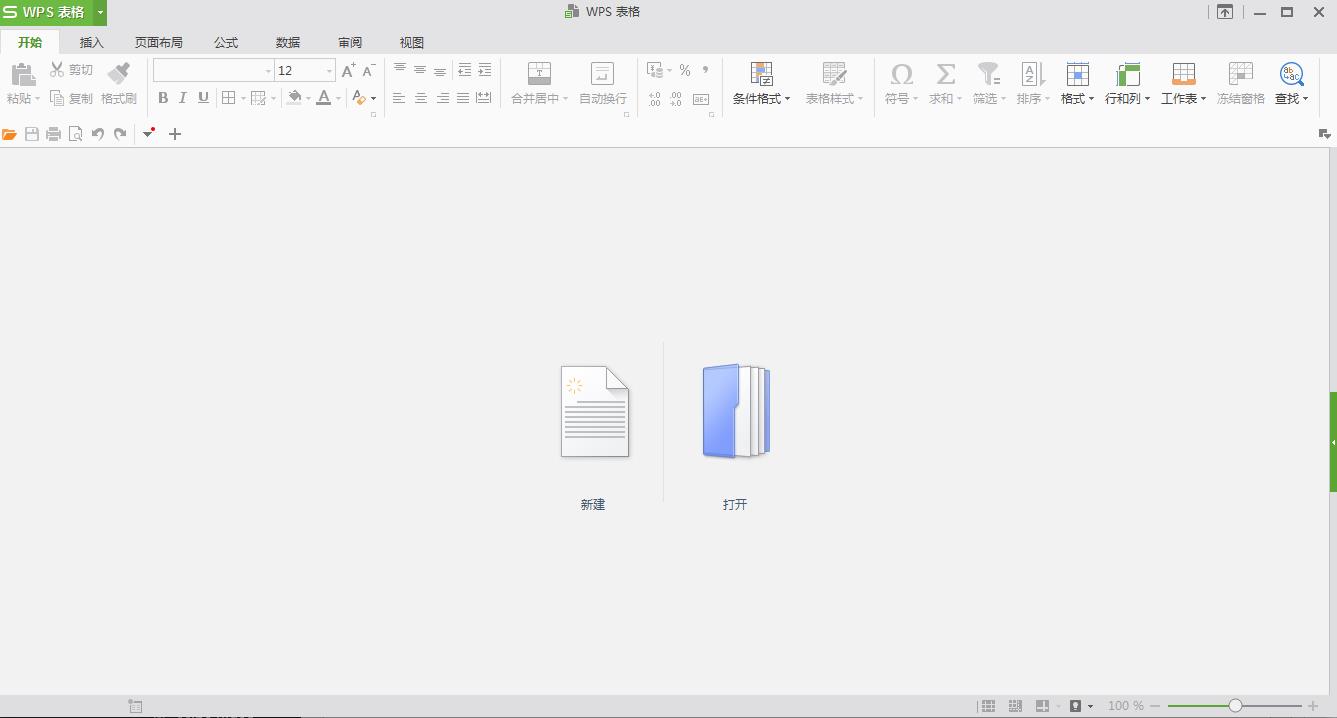Toggle bold formatting
The image size is (1337, 718).
point(163,98)
